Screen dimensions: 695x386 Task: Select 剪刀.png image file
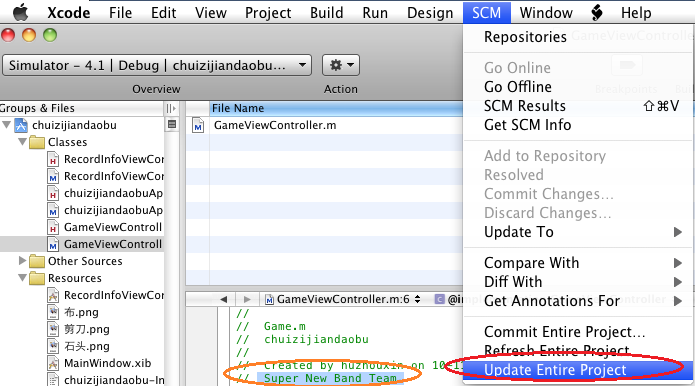[x=79, y=329]
